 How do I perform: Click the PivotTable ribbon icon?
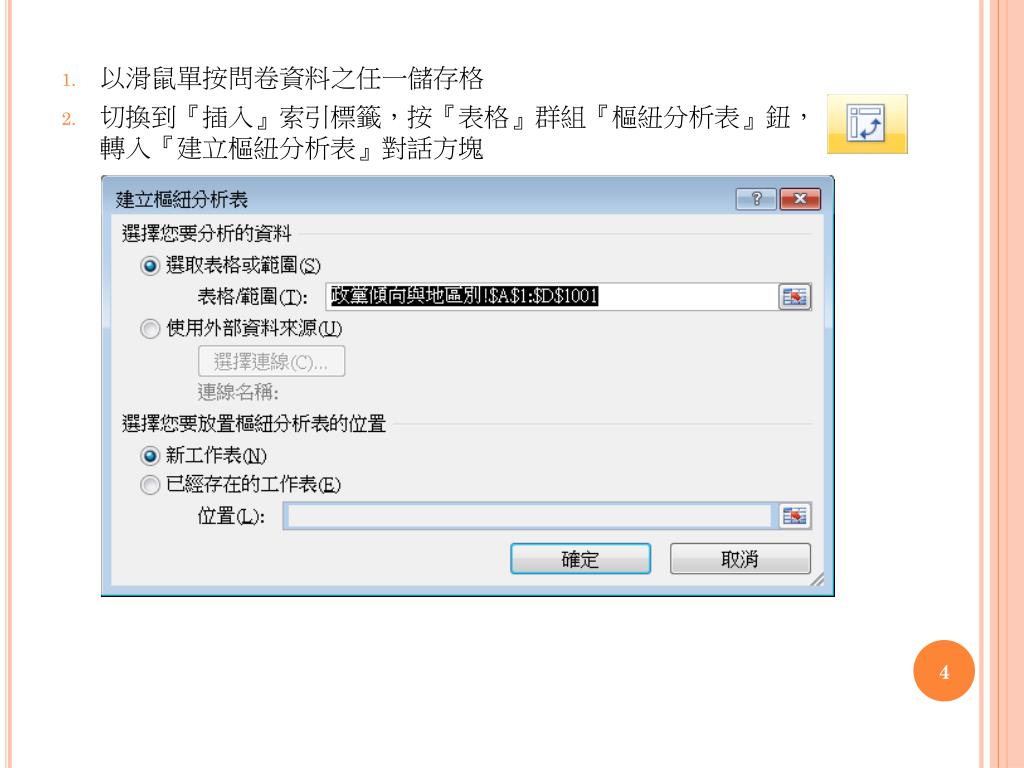pos(867,124)
